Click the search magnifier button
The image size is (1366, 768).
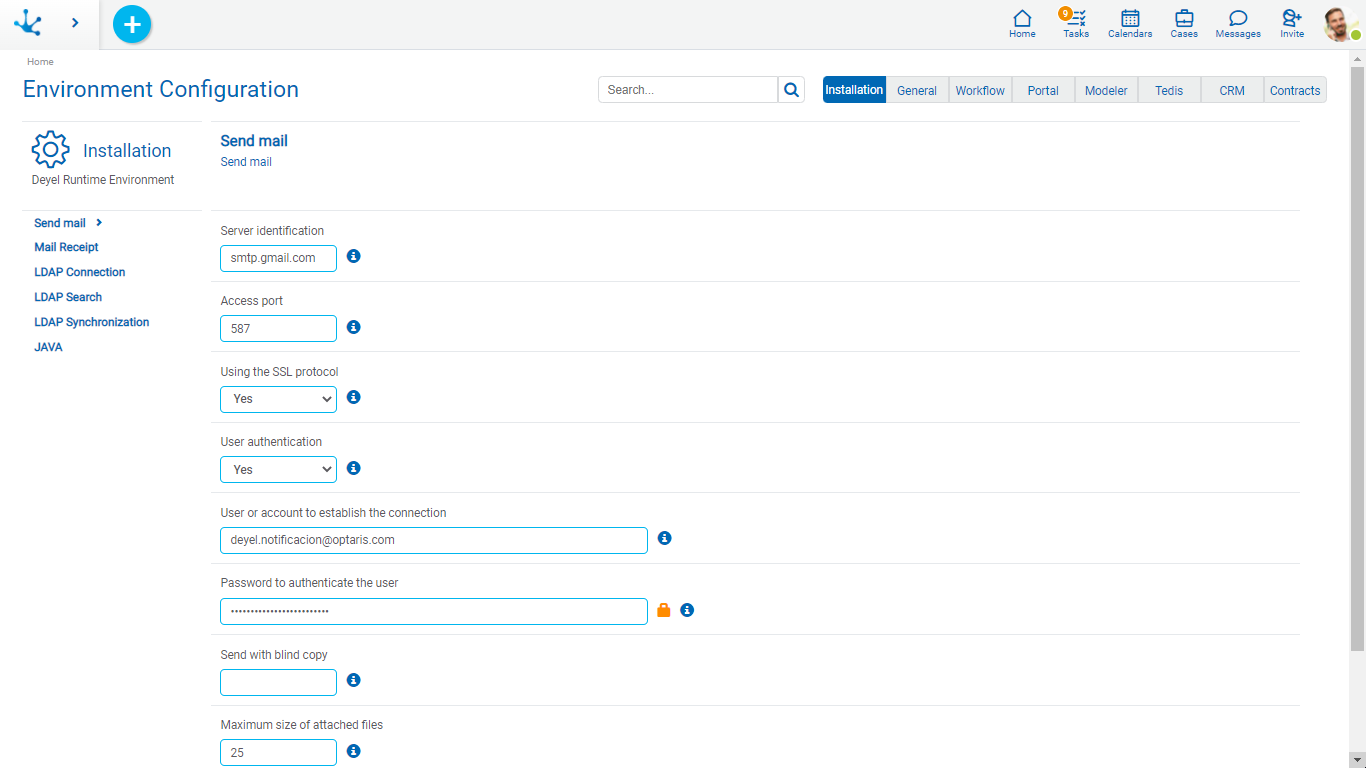click(x=791, y=90)
